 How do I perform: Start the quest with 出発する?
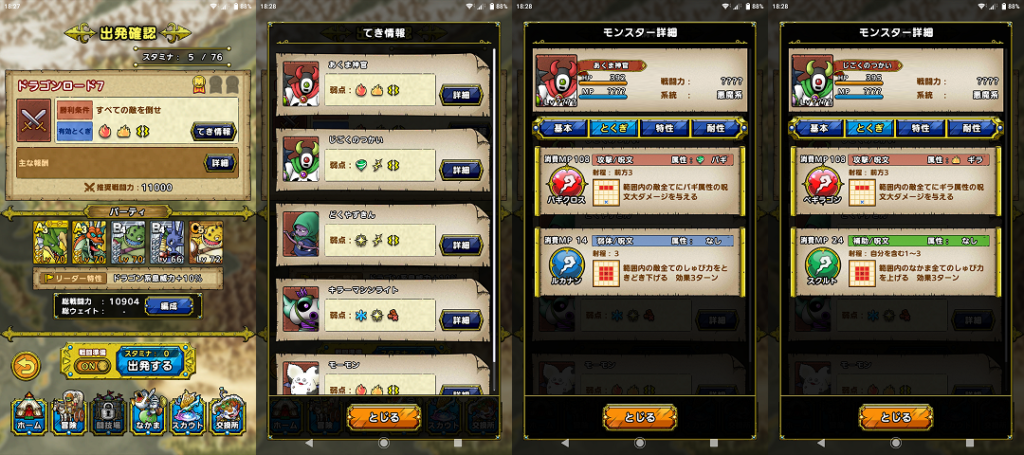coord(149,362)
